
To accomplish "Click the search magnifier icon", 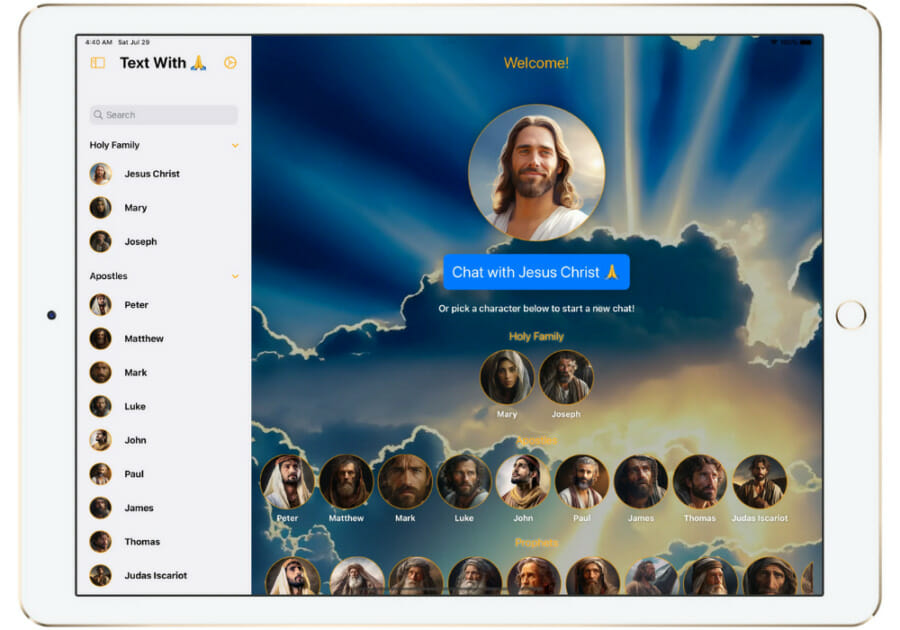I will 98,115.
